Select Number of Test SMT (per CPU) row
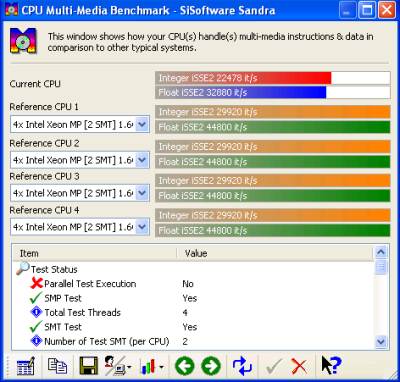400x382 pixels. [193, 341]
